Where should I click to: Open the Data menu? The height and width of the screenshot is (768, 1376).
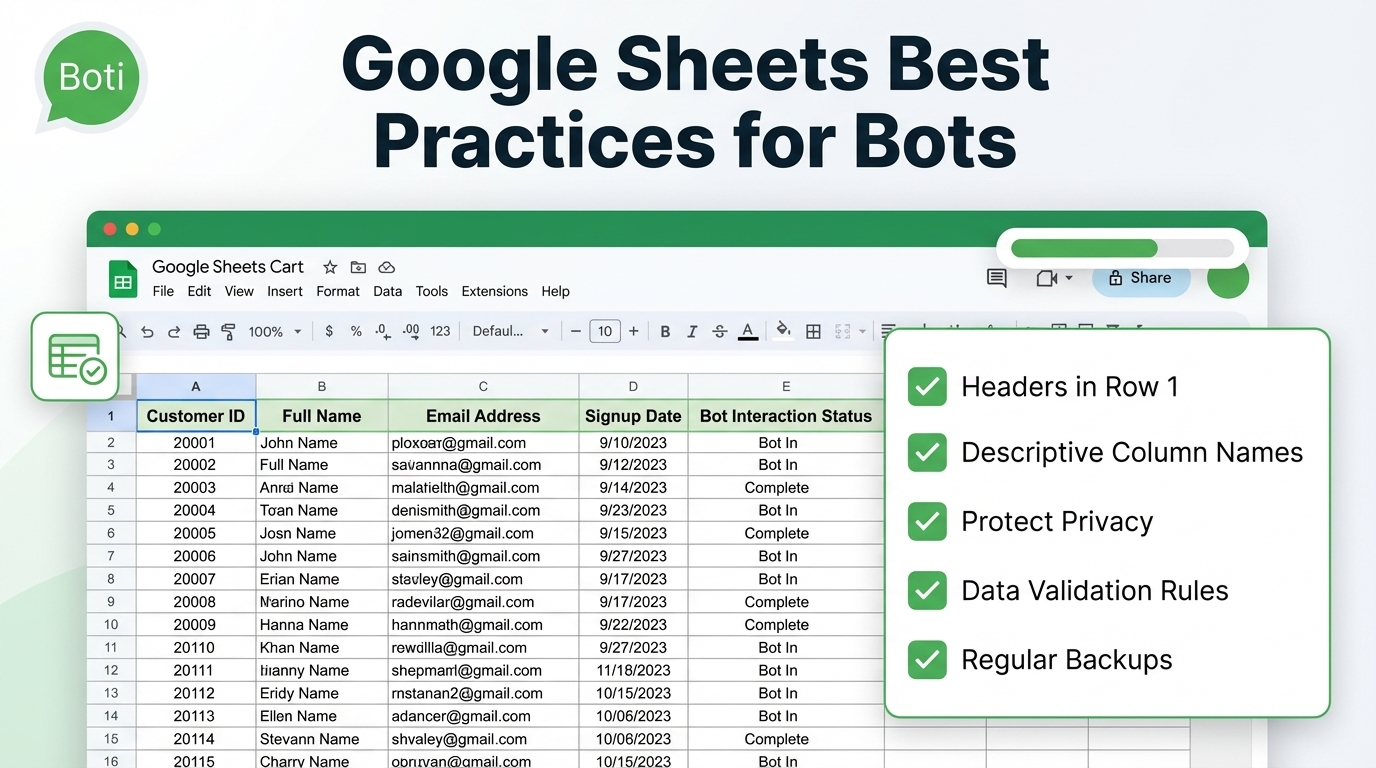(387, 291)
